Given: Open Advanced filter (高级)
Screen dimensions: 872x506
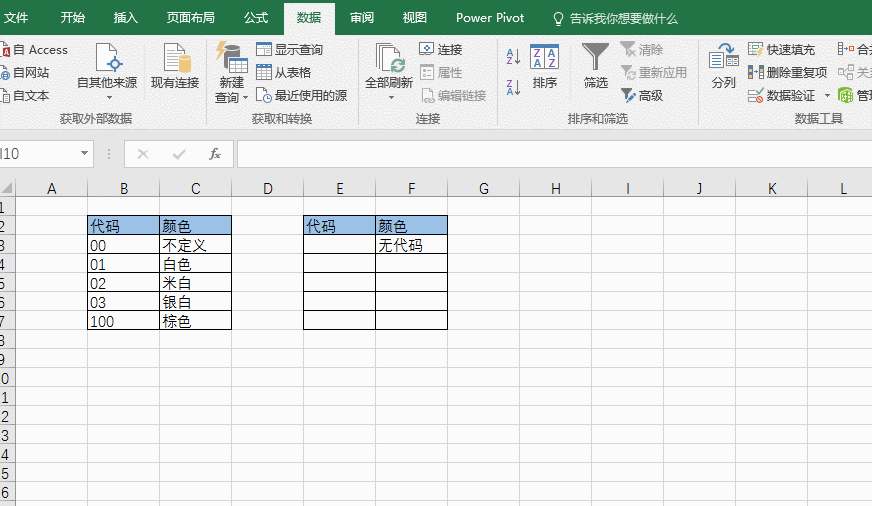Looking at the screenshot, I should click(642, 95).
